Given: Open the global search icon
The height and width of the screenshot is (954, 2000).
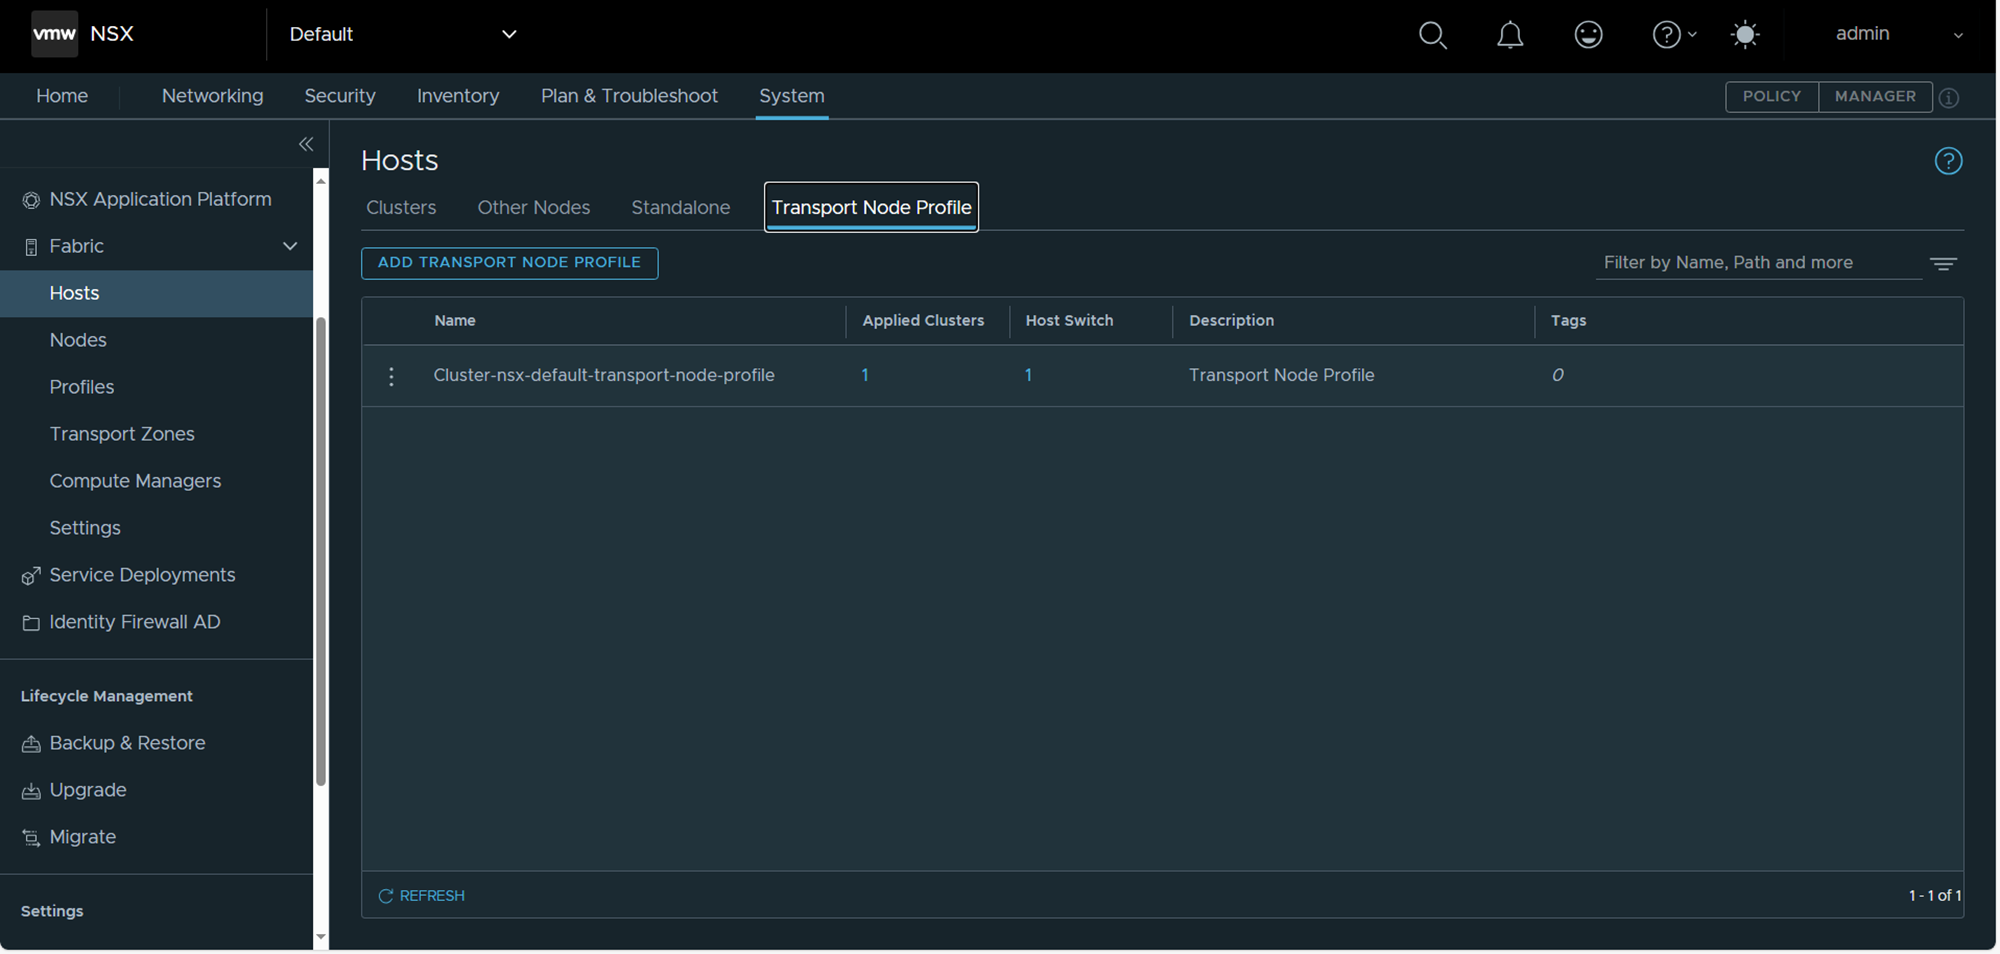Looking at the screenshot, I should [1433, 35].
